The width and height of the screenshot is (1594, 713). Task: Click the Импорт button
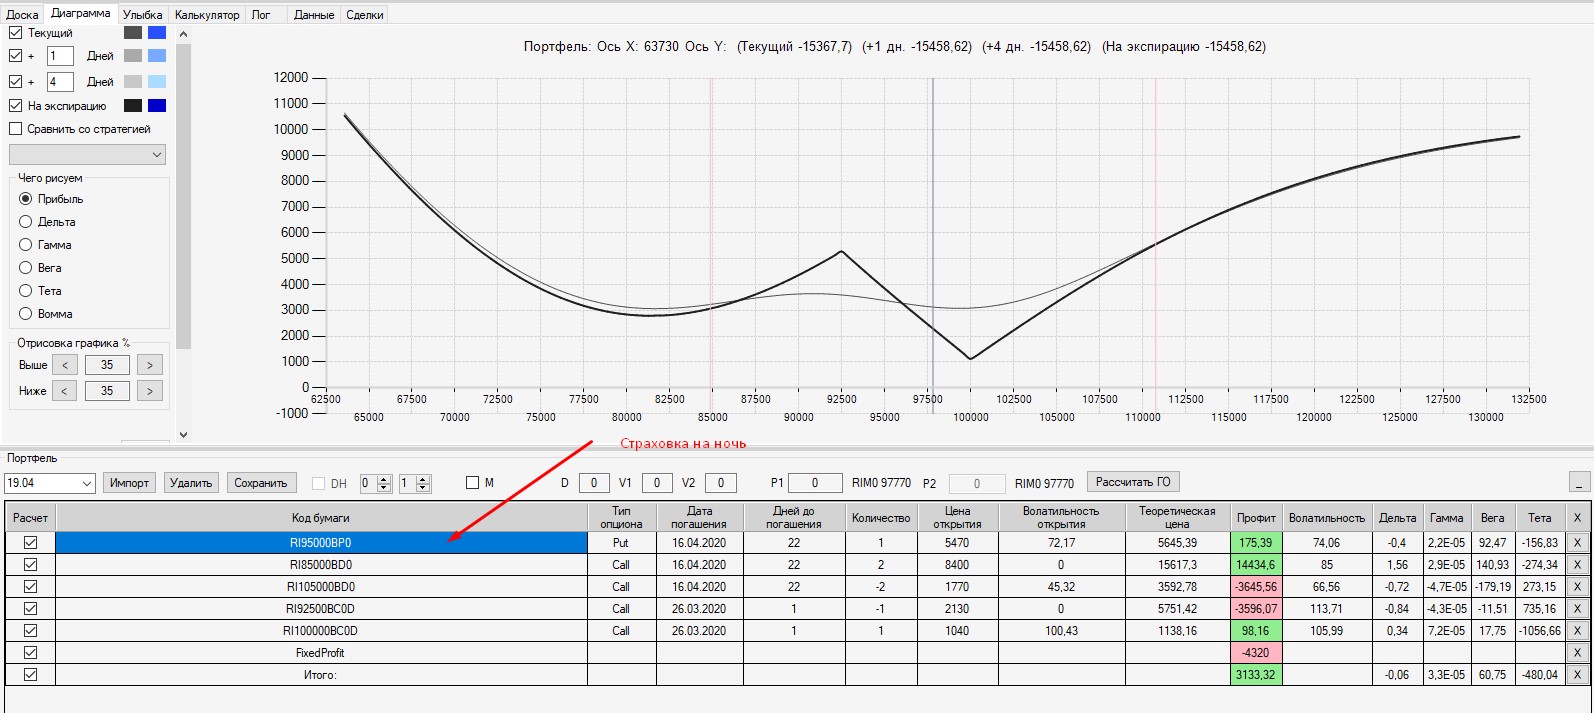click(129, 483)
